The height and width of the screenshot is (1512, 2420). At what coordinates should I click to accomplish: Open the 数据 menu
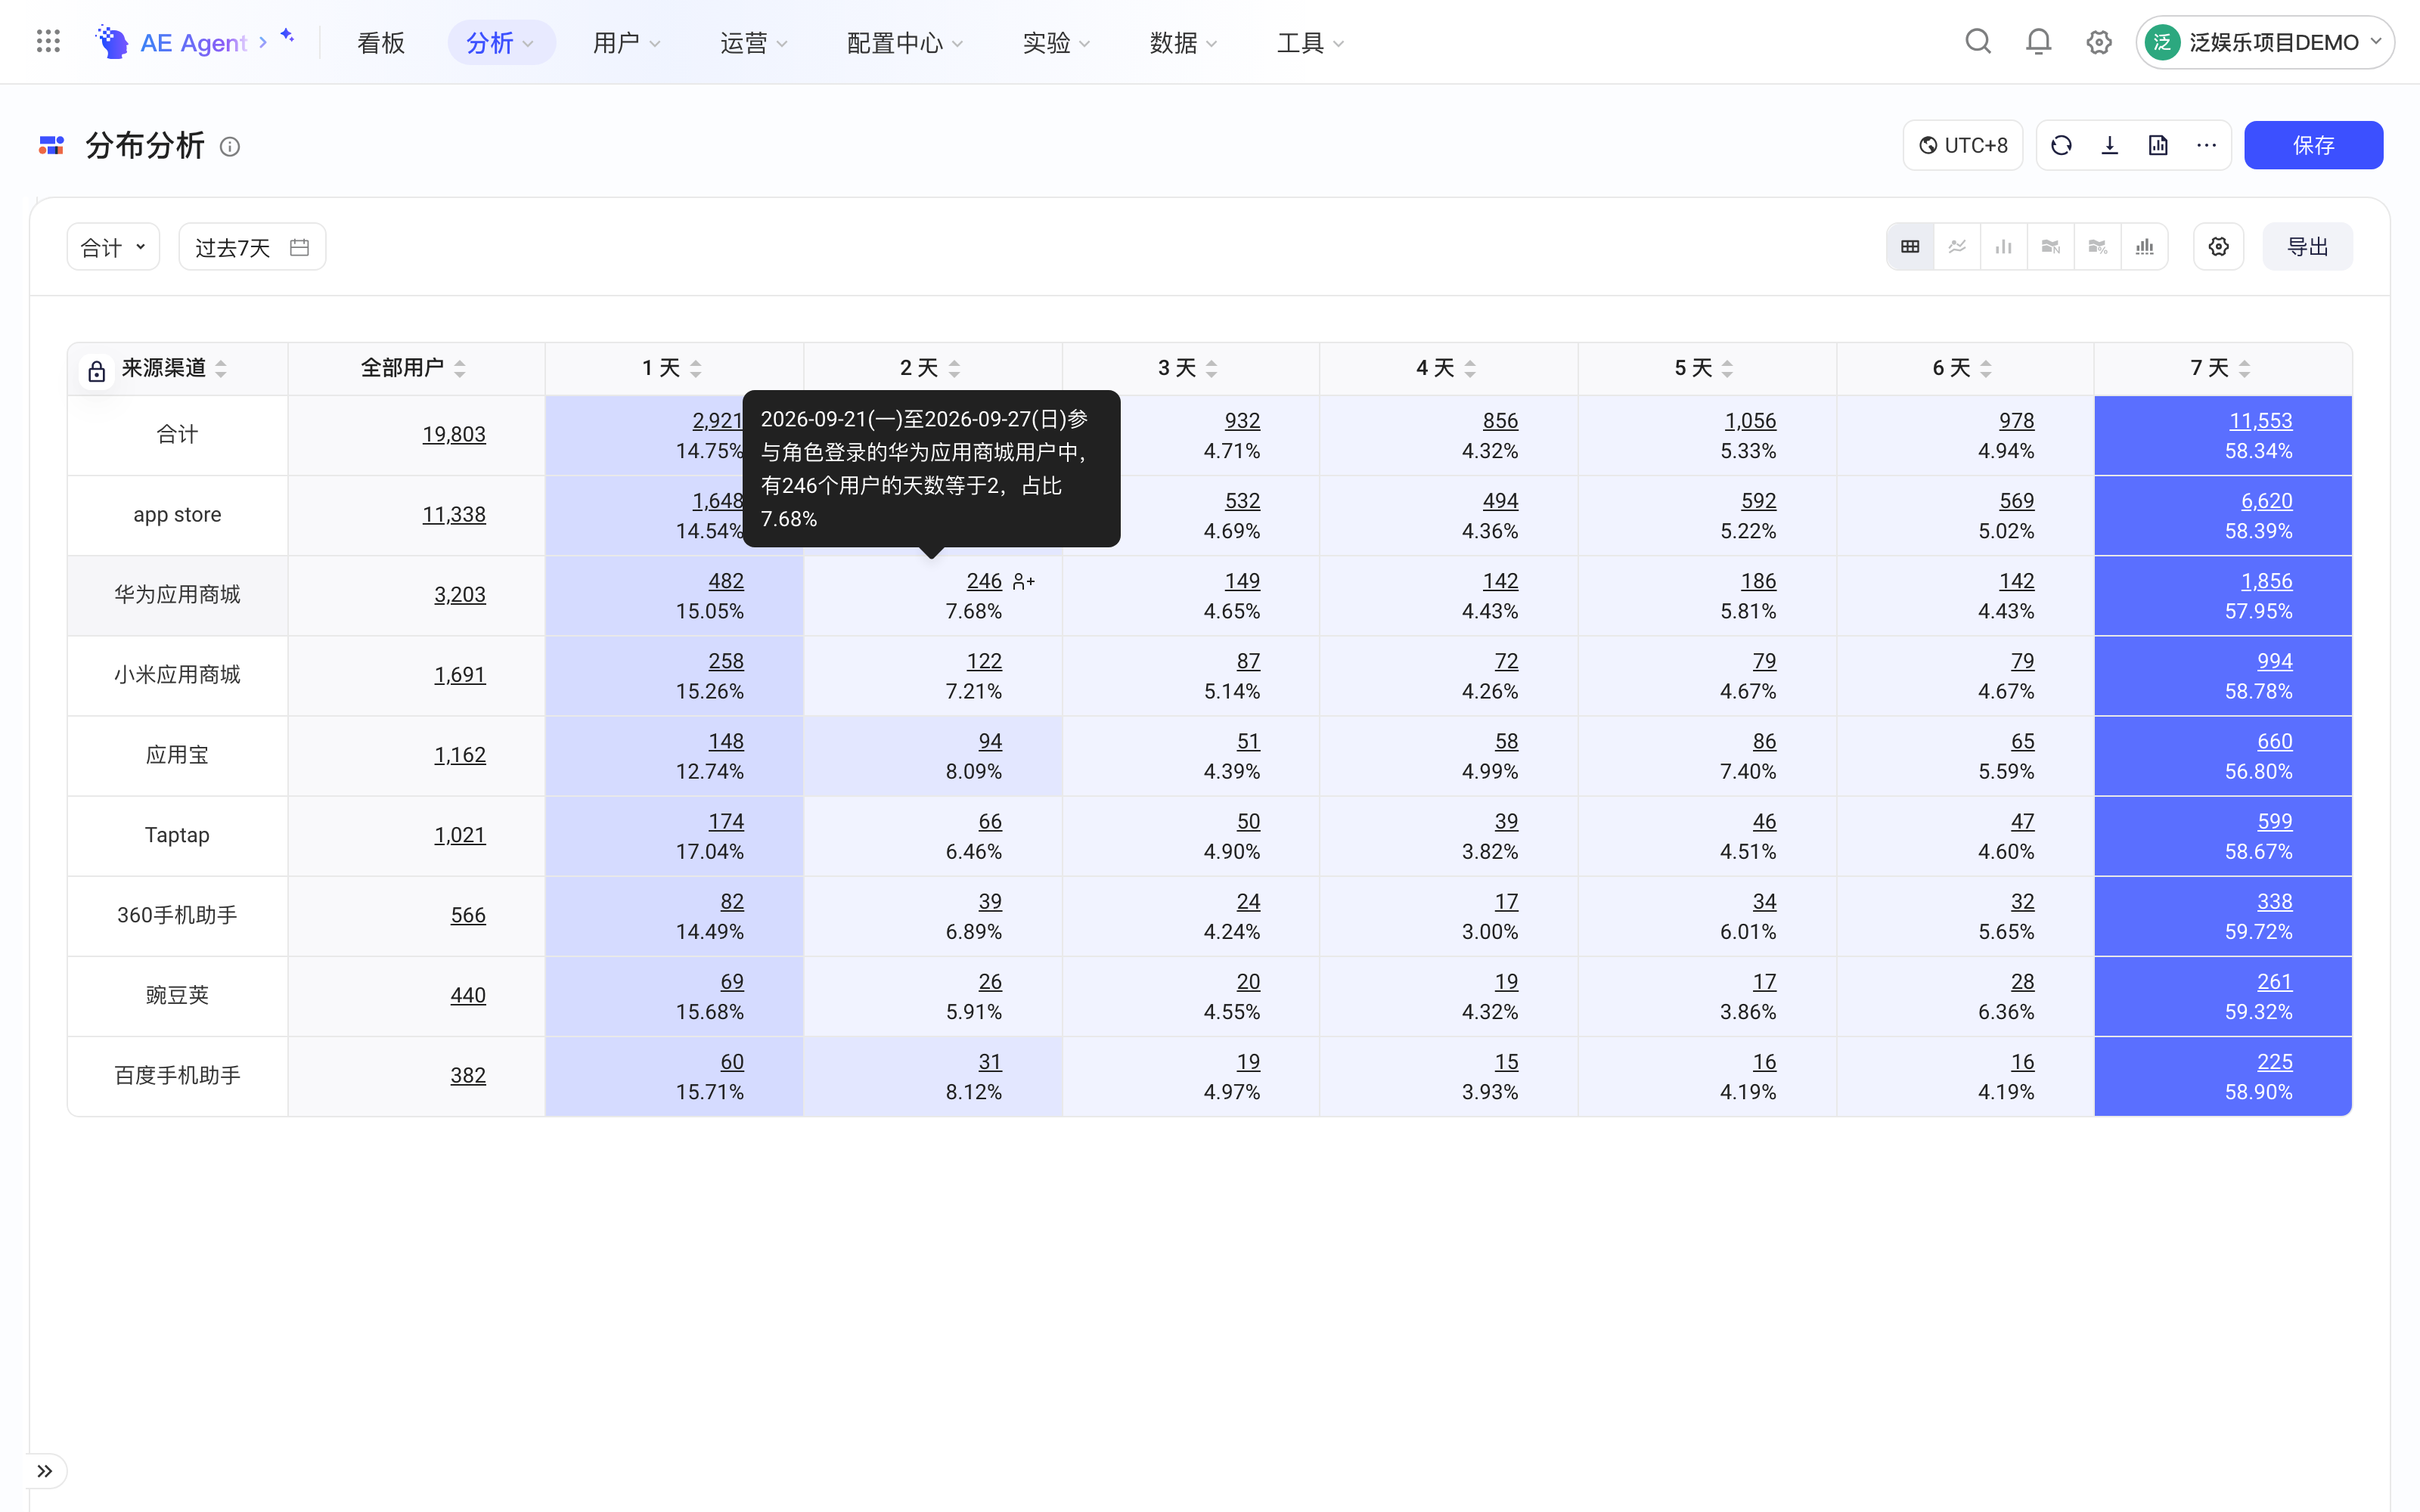(1183, 42)
